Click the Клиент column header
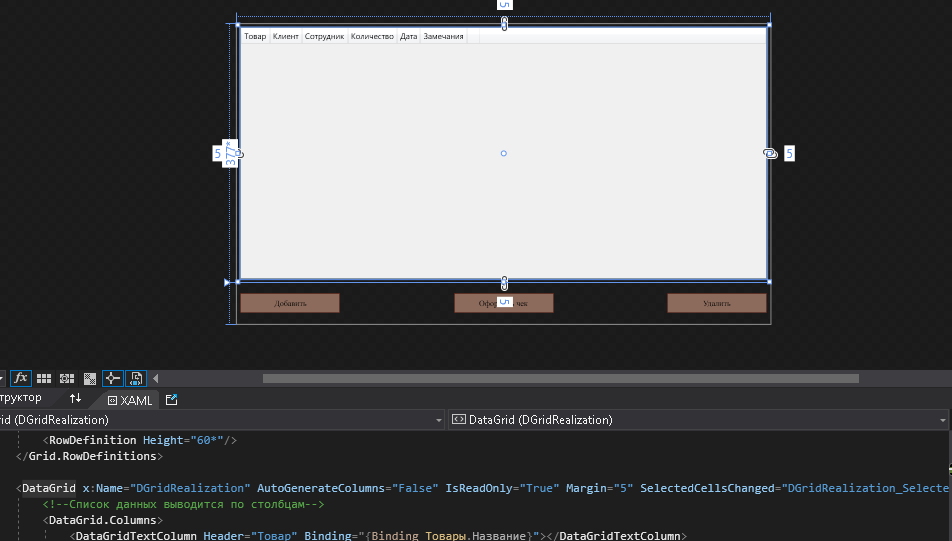Viewport: 952px width, 541px height. 285,36
